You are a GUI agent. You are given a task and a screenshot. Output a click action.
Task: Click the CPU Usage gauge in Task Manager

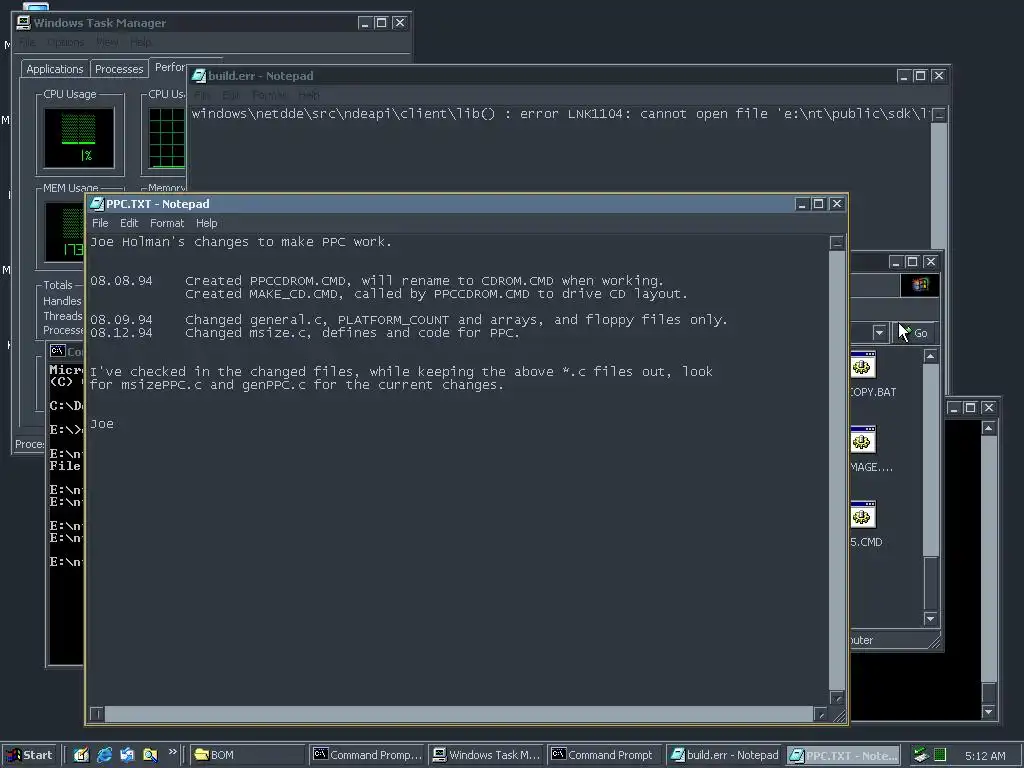79,138
